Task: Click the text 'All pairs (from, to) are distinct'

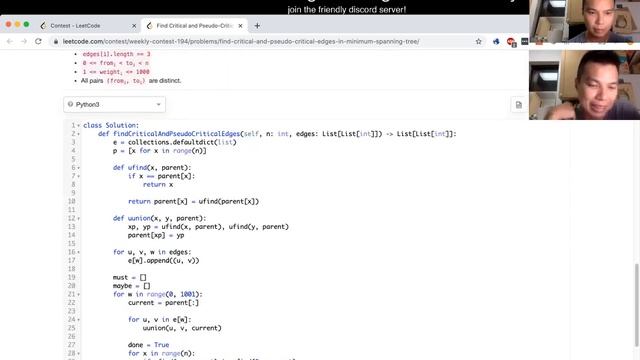Action: click(131, 81)
